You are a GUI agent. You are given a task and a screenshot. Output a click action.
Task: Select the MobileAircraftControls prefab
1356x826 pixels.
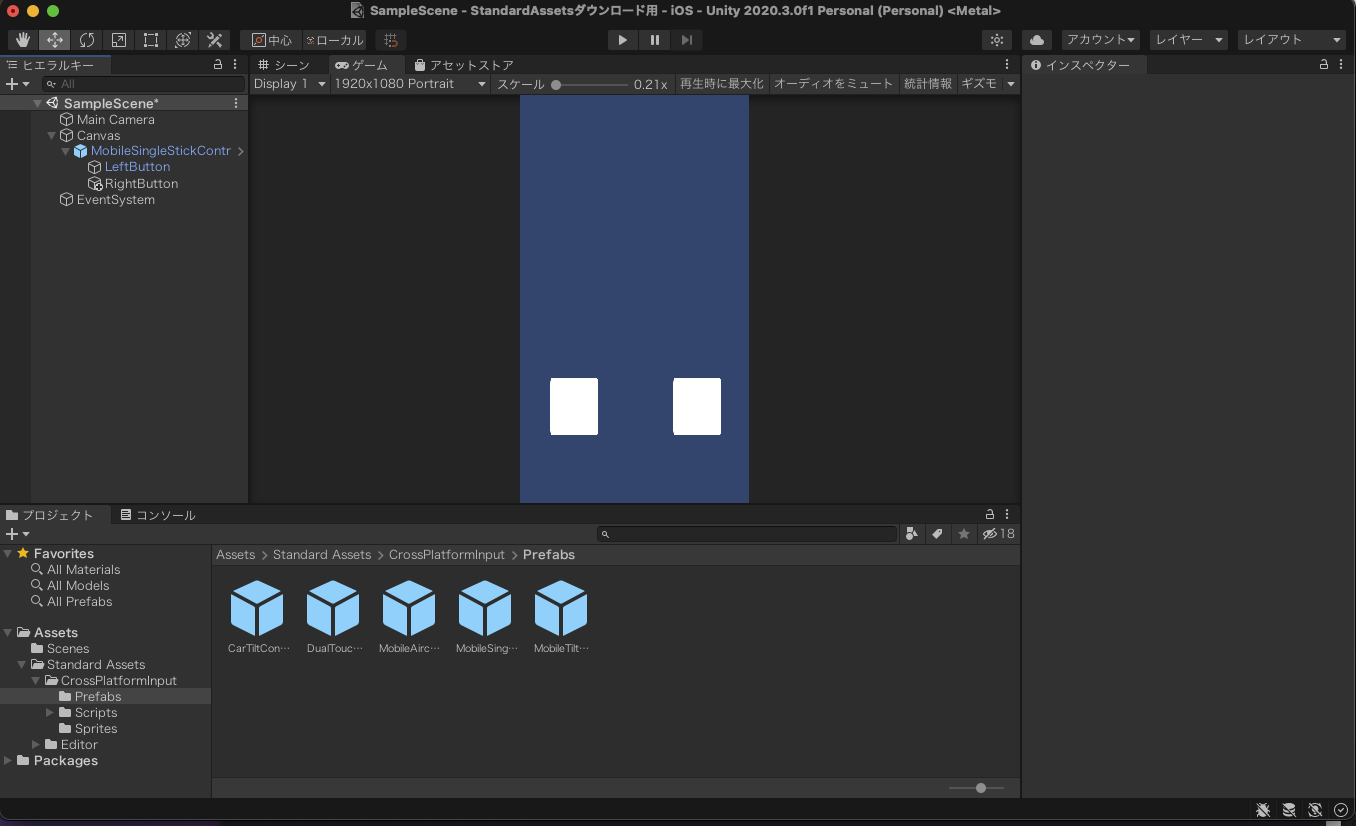coord(409,617)
